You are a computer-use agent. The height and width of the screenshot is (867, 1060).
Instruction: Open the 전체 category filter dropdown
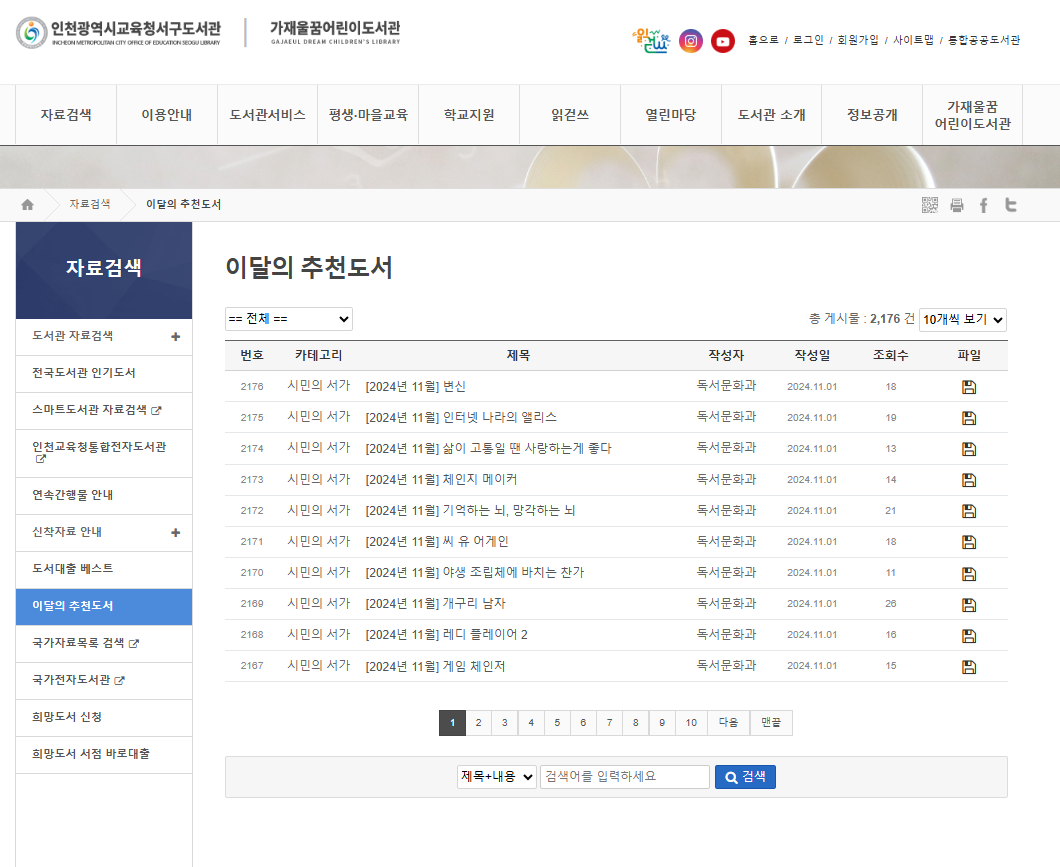(x=289, y=319)
